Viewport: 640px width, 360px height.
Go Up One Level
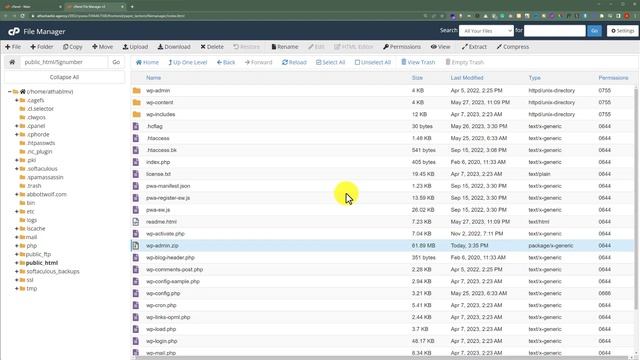pyautogui.click(x=188, y=62)
